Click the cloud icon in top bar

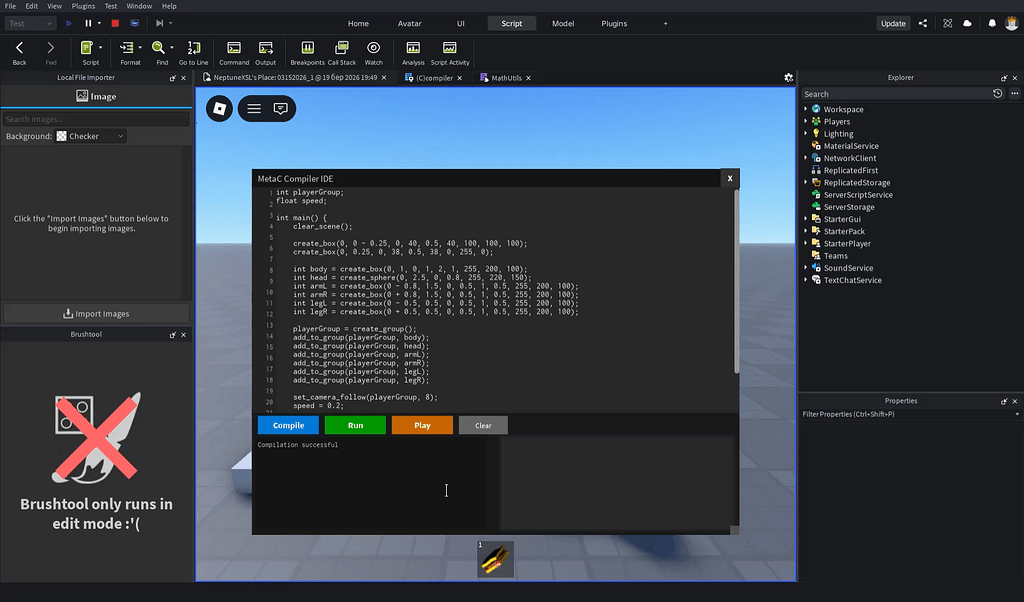967,24
